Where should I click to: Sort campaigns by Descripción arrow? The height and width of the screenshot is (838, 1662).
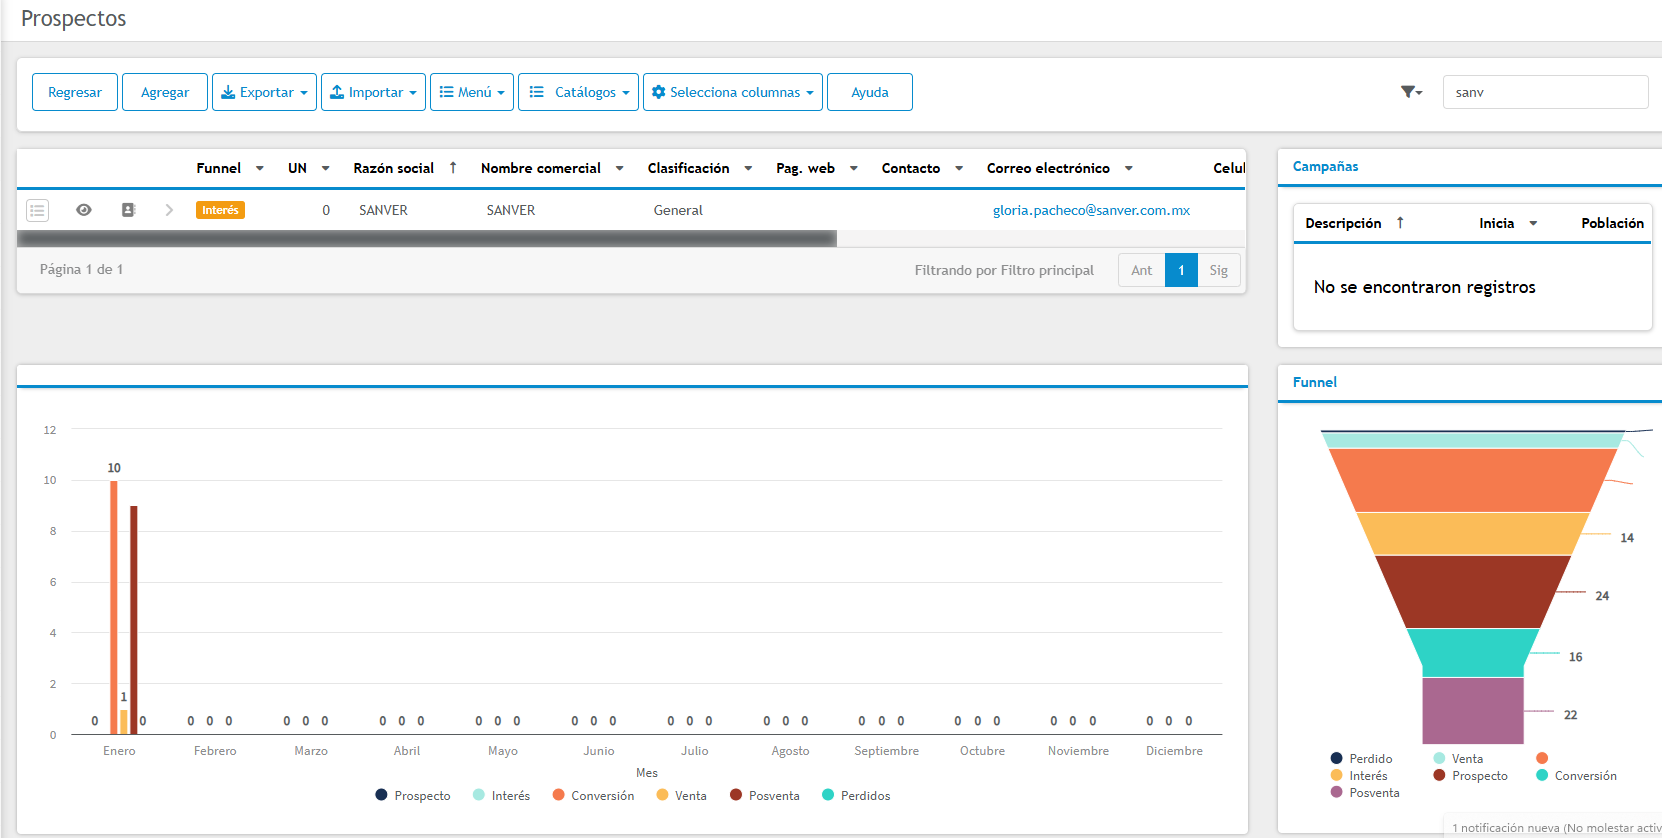(1400, 223)
